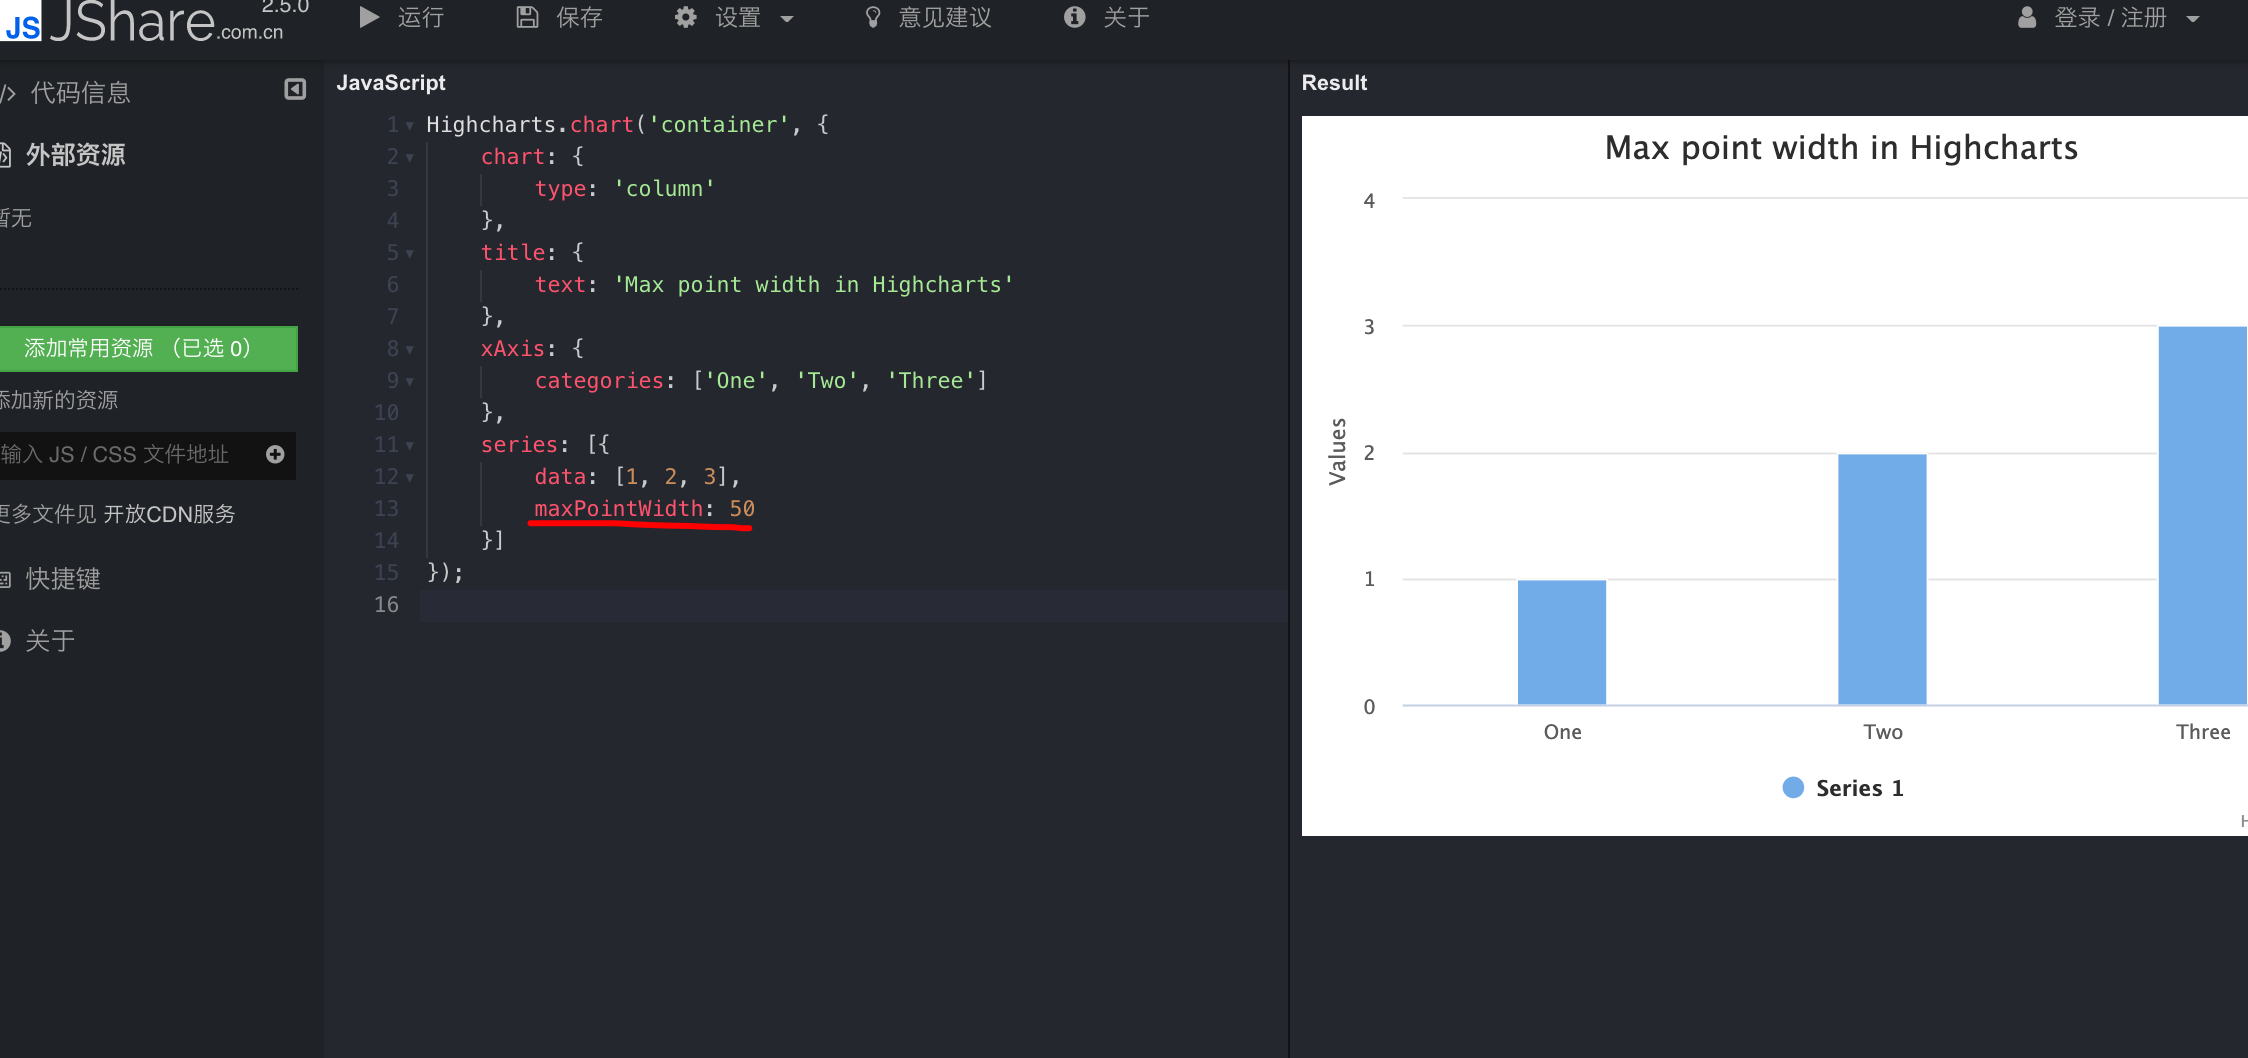Click the categories array code line
This screenshot has height=1058, width=2248.
[761, 381]
